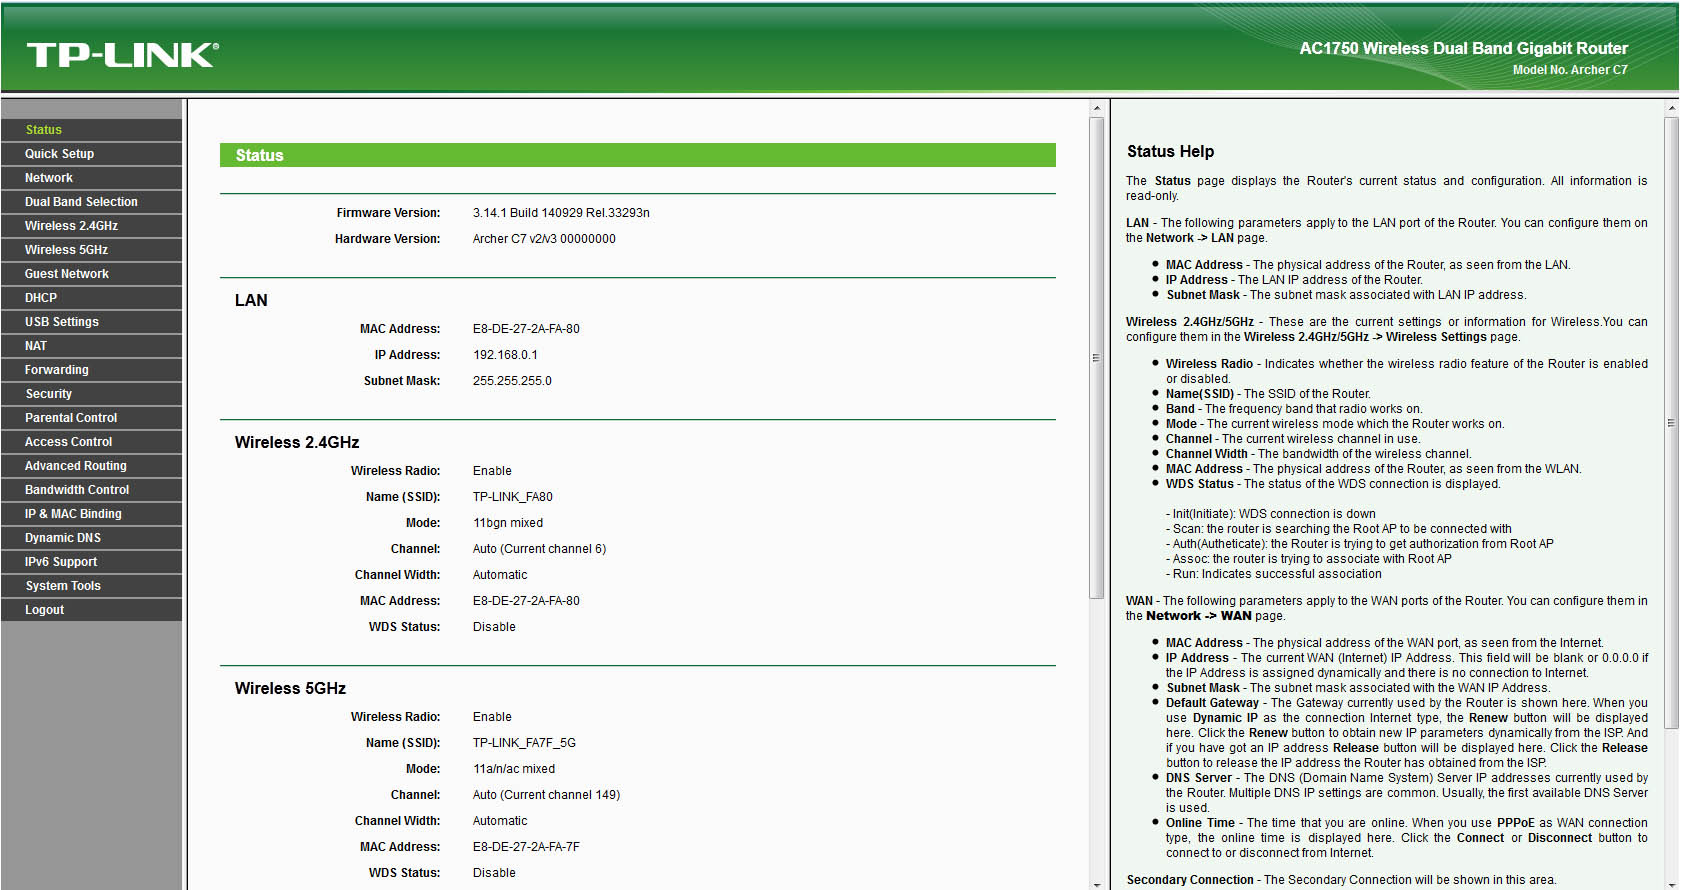This screenshot has width=1682, height=890.
Task: Open the Forwarding menu
Action: coord(91,370)
